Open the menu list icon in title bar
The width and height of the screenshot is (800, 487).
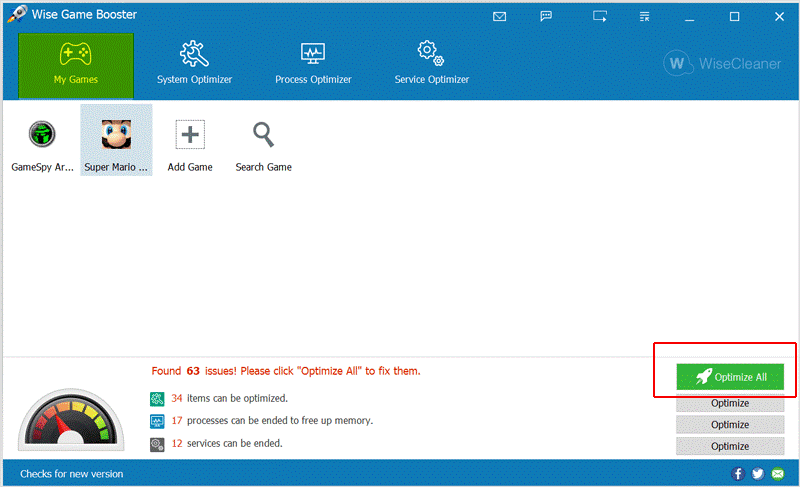[645, 17]
